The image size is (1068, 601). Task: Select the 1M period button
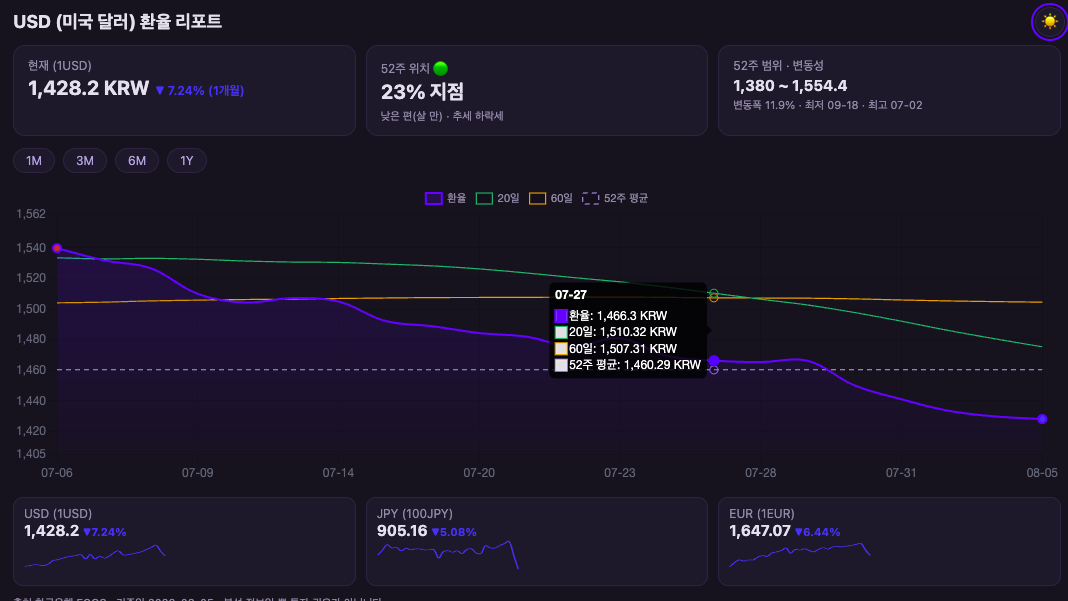pyautogui.click(x=34, y=161)
